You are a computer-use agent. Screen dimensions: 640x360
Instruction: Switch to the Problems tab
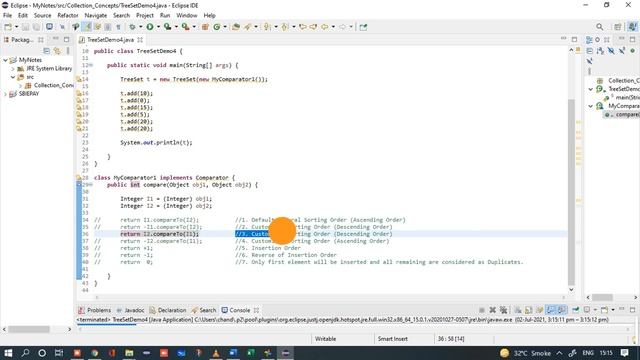click(x=95, y=310)
